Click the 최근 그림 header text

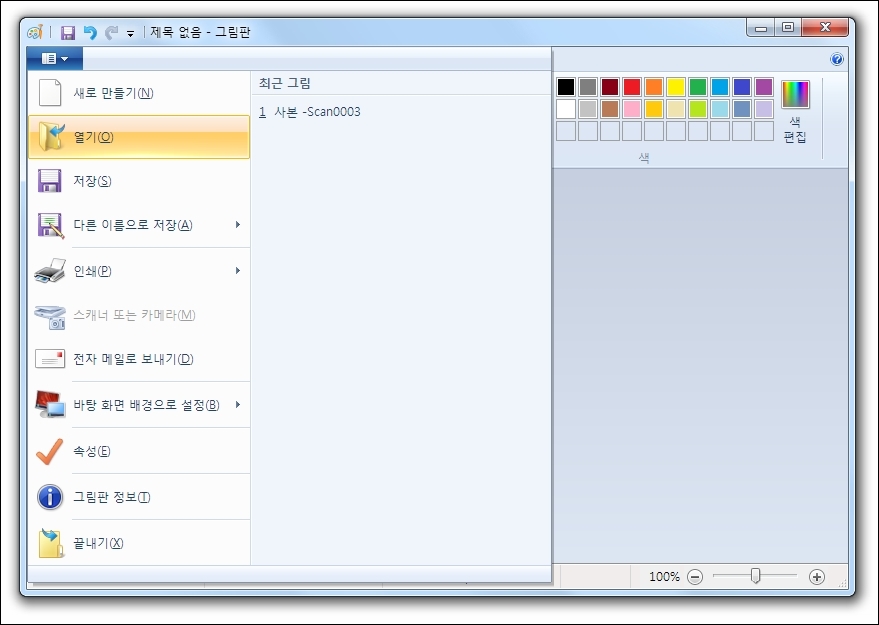[x=285, y=83]
